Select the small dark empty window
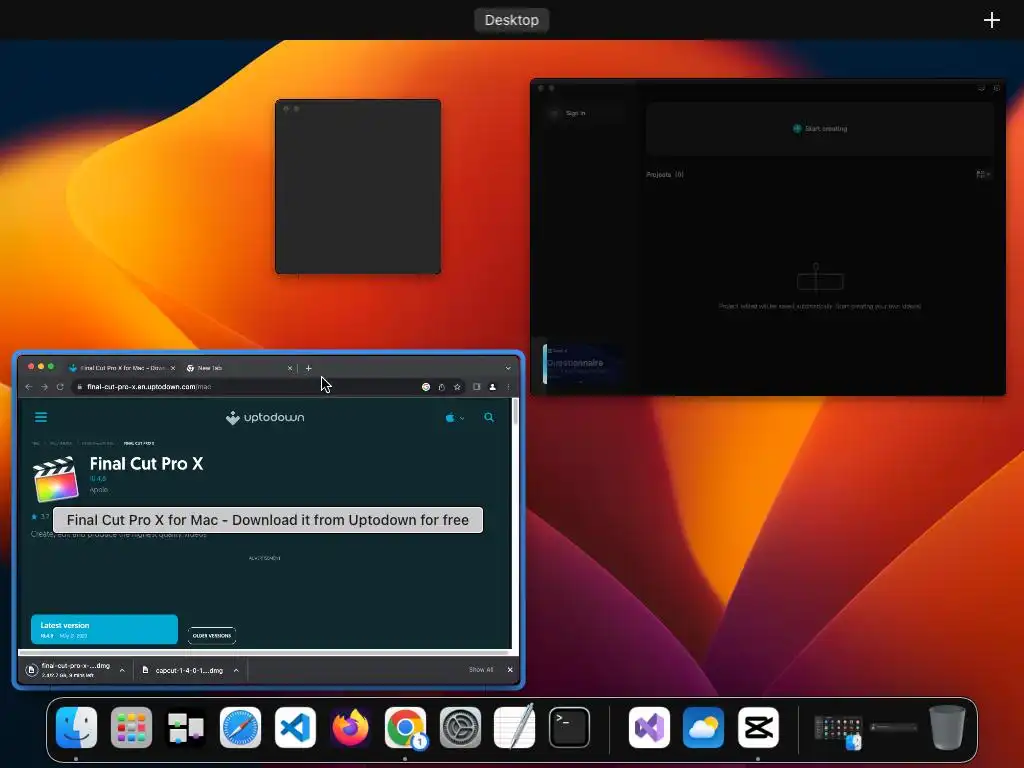 pyautogui.click(x=358, y=187)
